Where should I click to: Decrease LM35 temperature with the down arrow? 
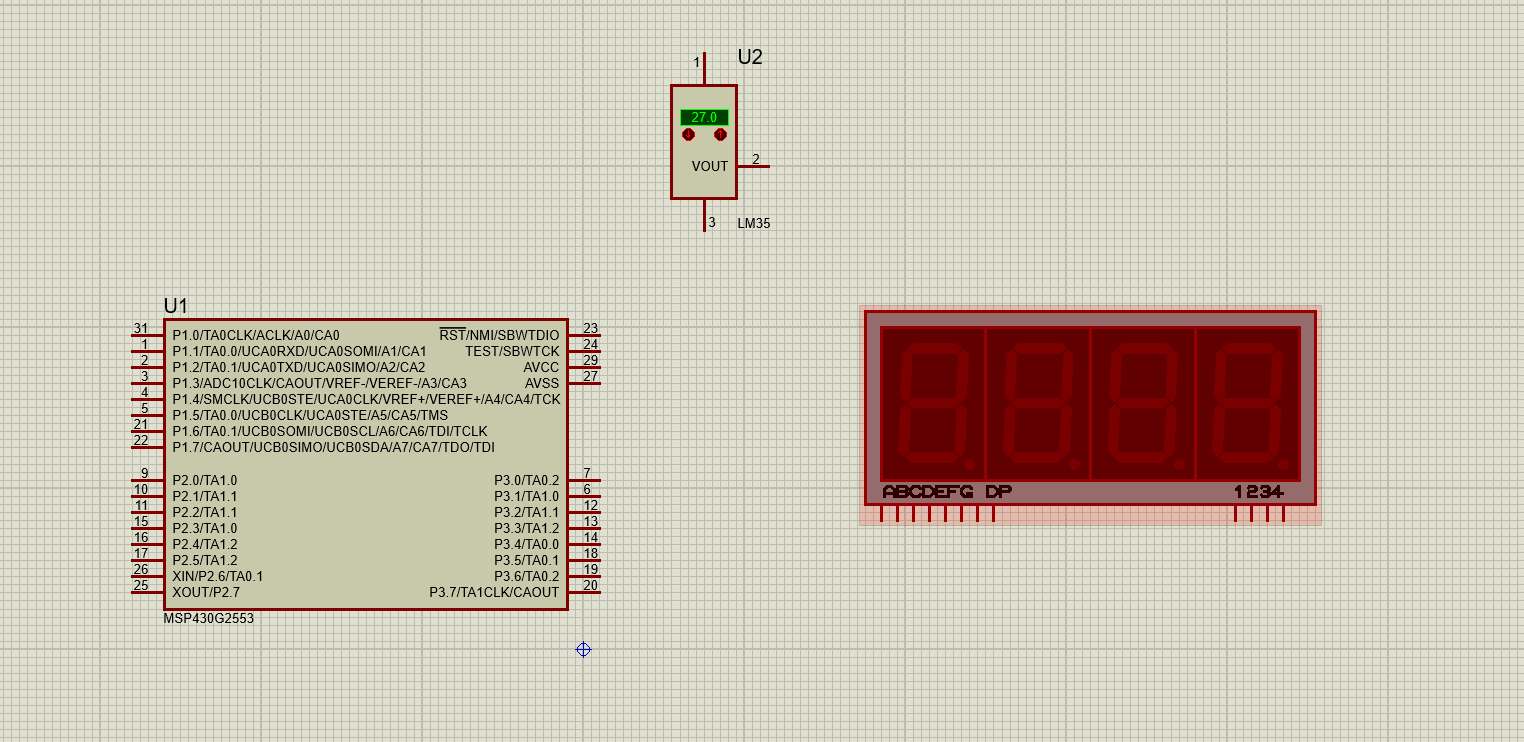(x=688, y=134)
